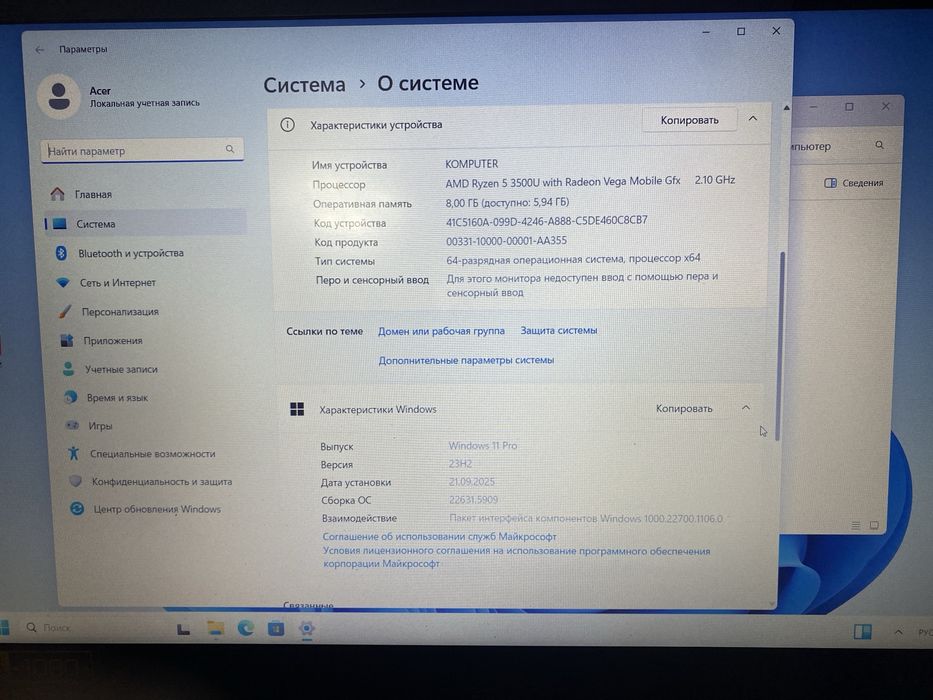Open the Защита системы link
Screen dimensions: 933x700
pyautogui.click(x=559, y=330)
